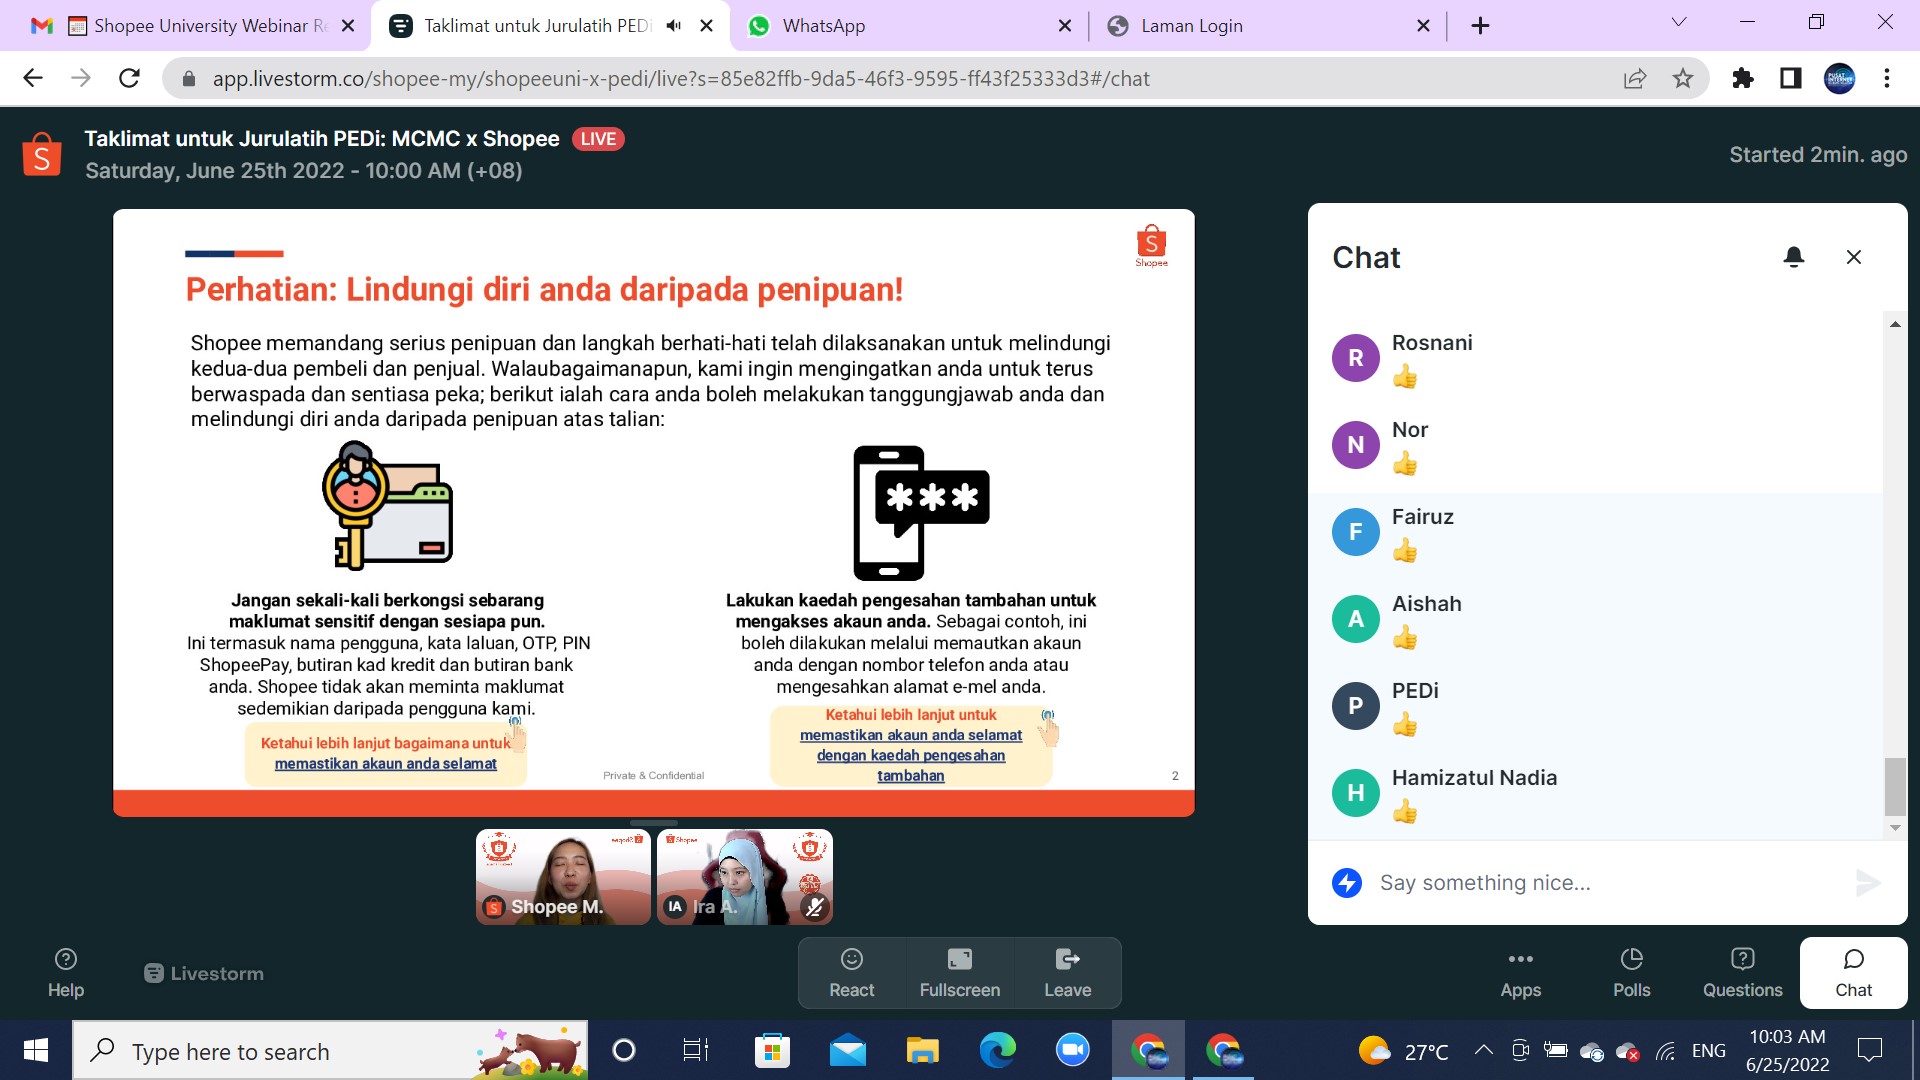View site security lock information

click(188, 78)
